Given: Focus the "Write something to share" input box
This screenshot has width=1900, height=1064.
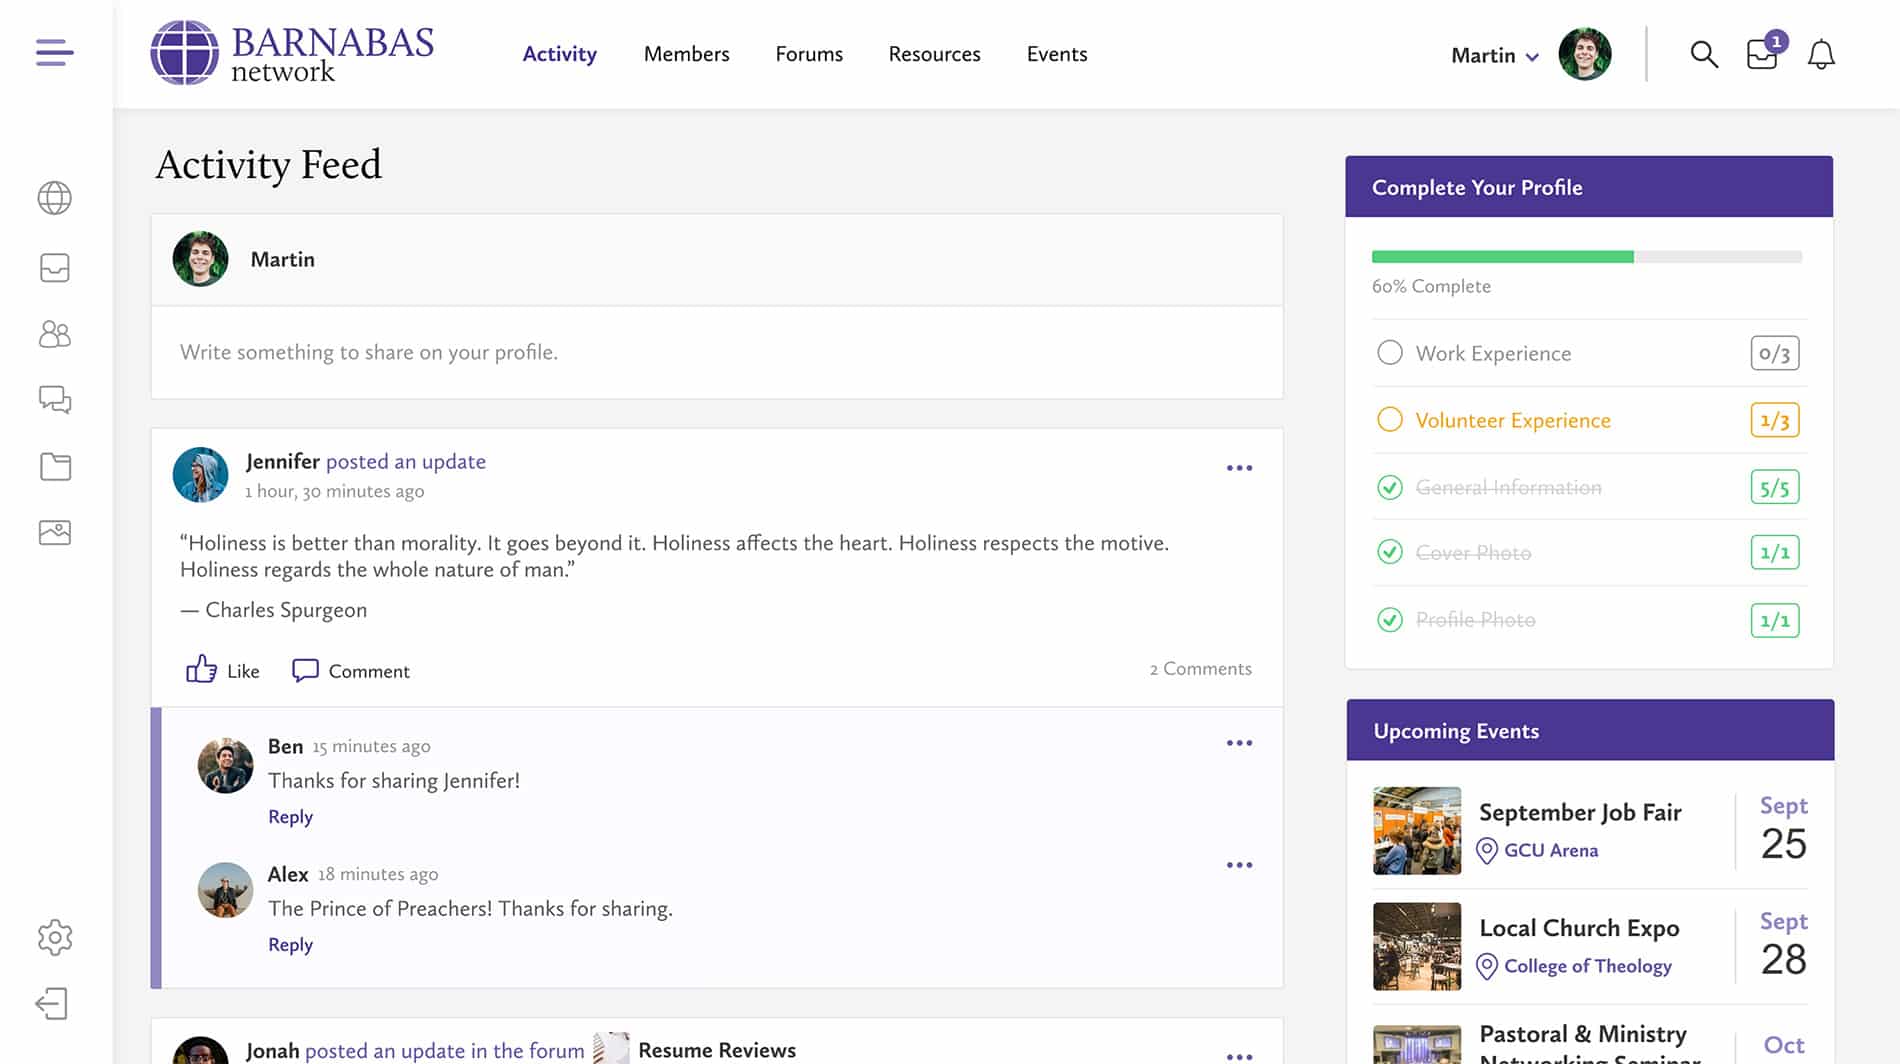Looking at the screenshot, I should pos(716,352).
